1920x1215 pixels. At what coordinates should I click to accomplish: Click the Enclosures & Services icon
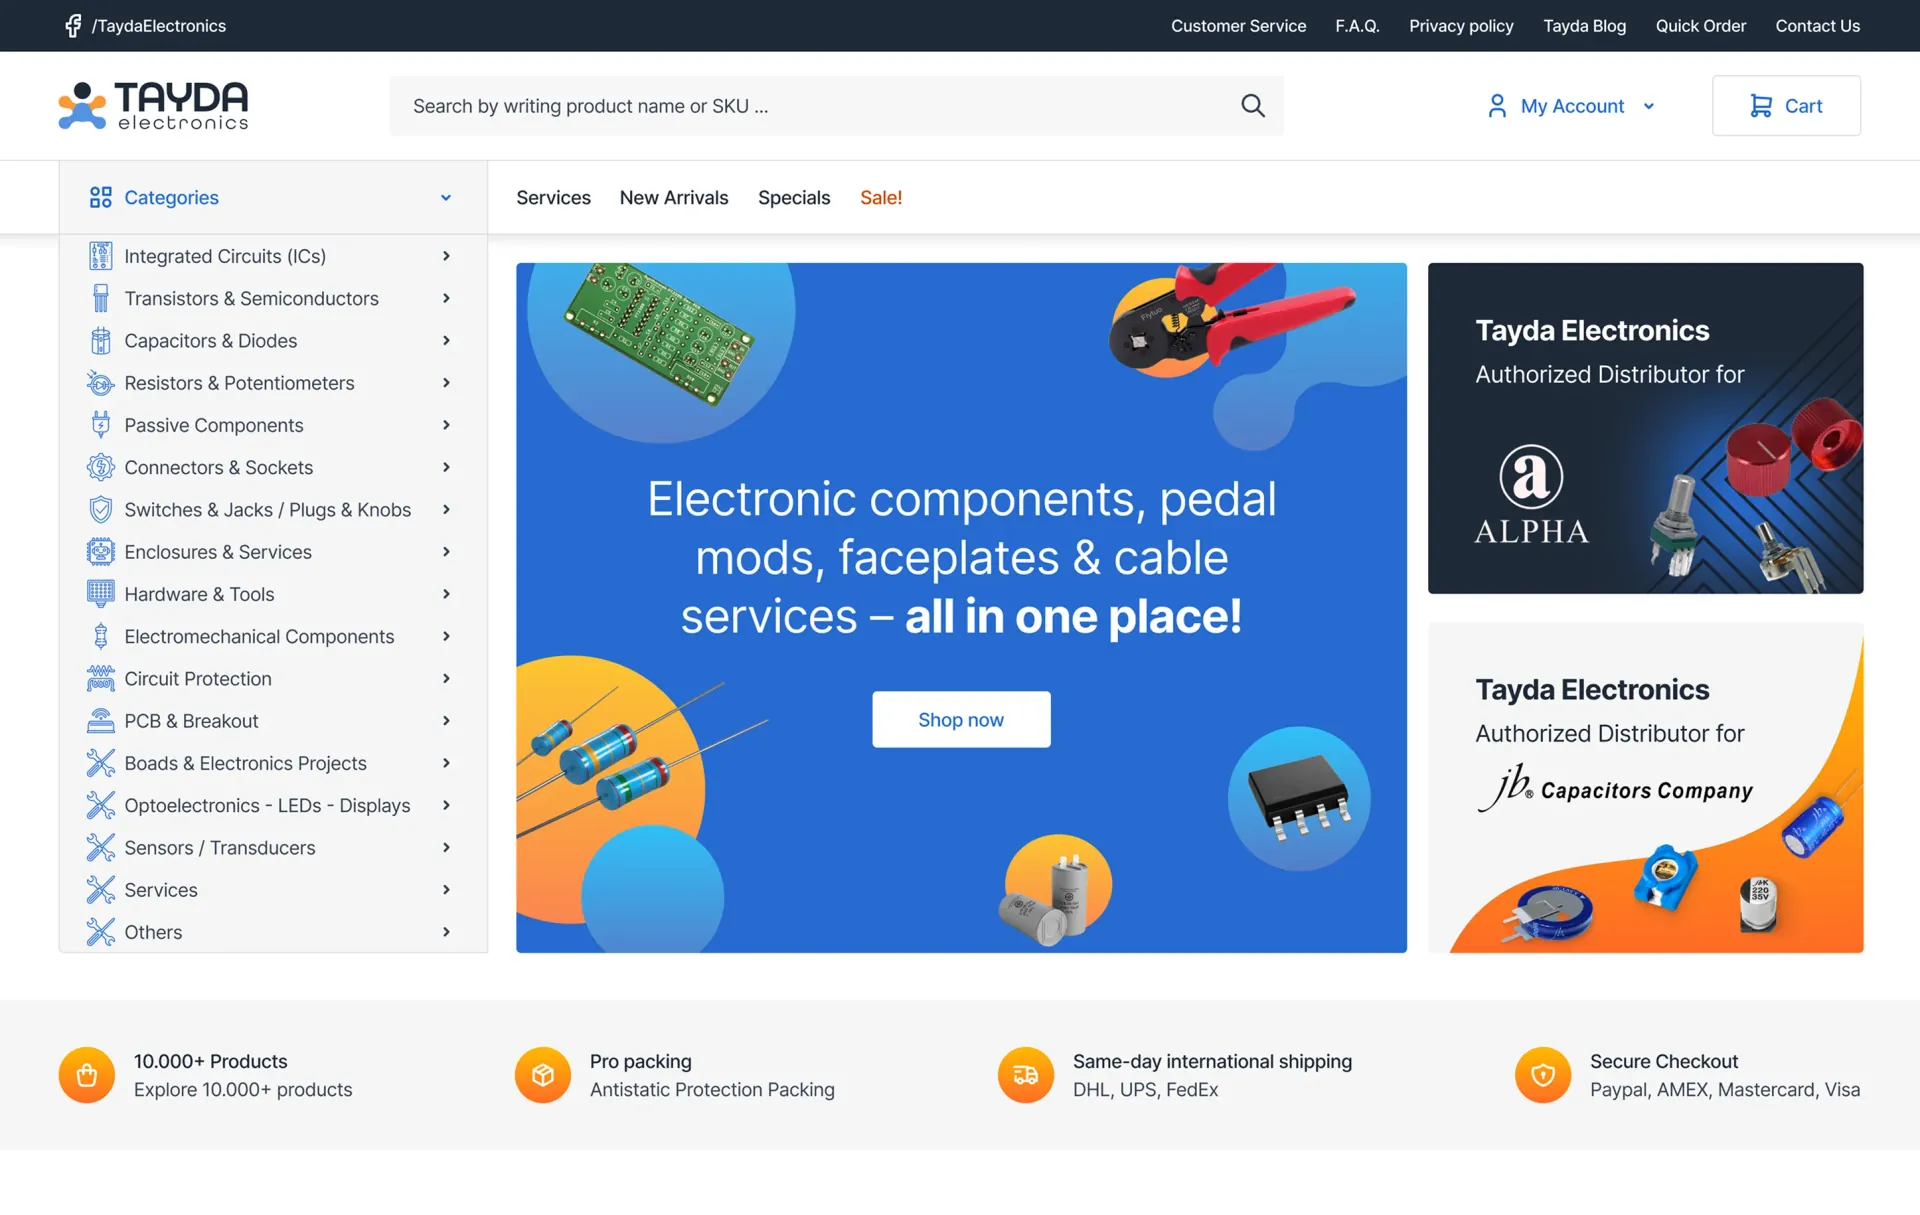tap(101, 552)
